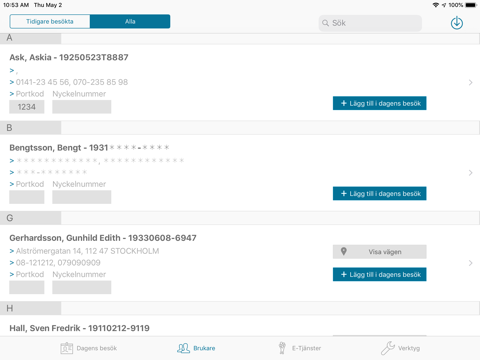The height and width of the screenshot is (360, 480).
Task: Open the E-Tjänster icon in the bottom bar
Action: point(282,348)
